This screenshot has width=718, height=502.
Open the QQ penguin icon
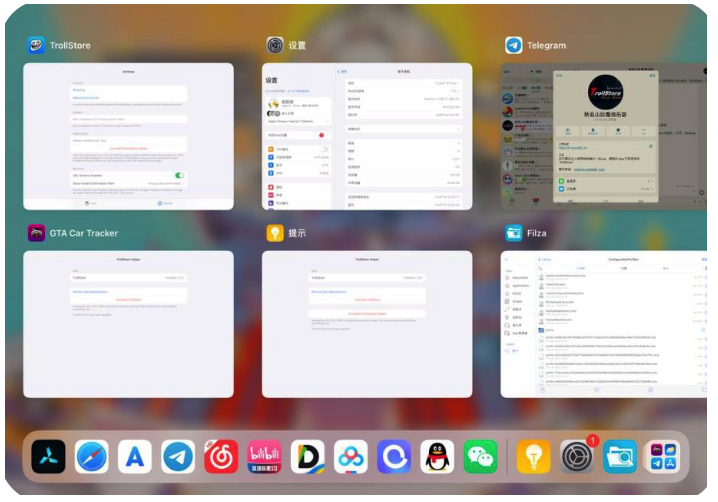(x=437, y=457)
